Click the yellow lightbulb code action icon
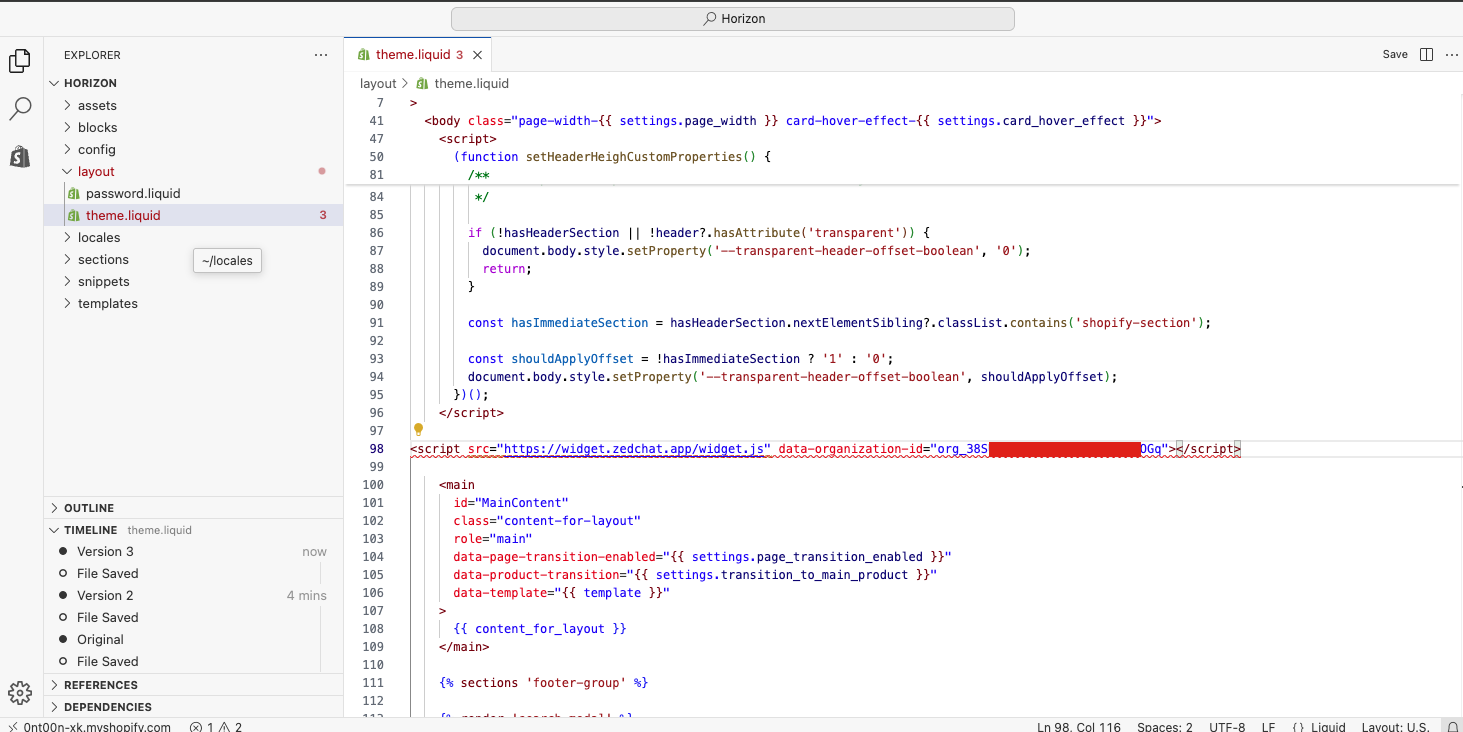Image resolution: width=1463 pixels, height=732 pixels. pos(419,430)
